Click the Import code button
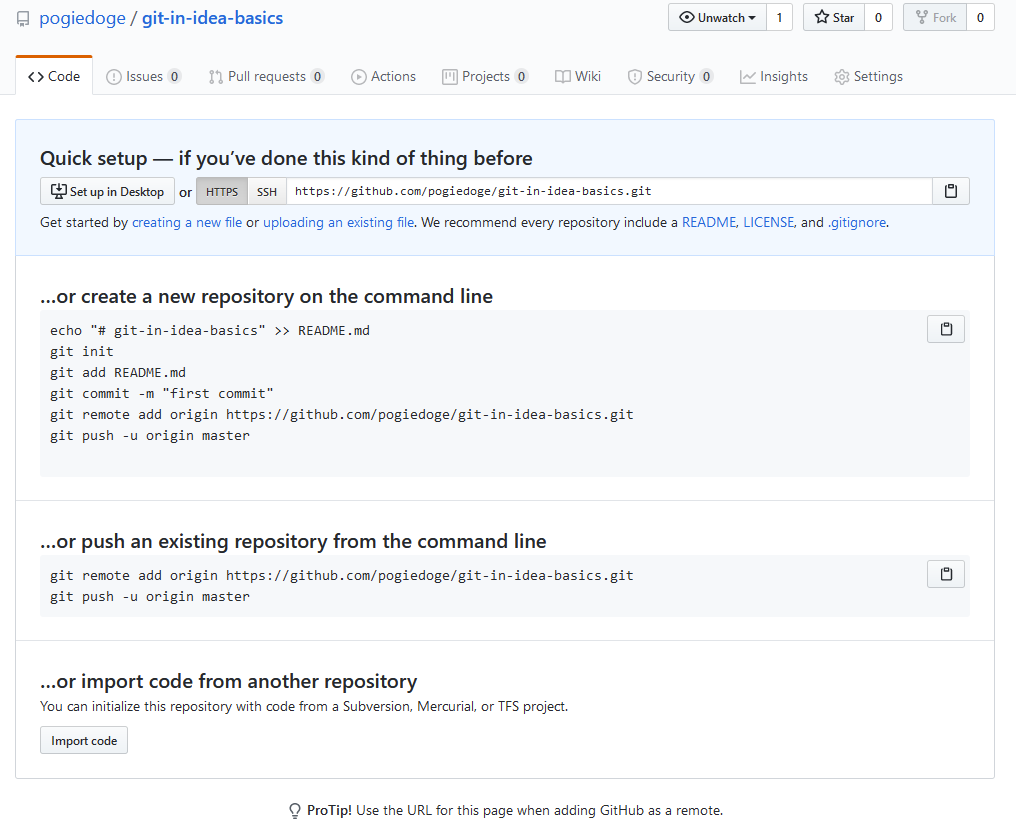Image resolution: width=1016 pixels, height=836 pixels. pos(84,740)
